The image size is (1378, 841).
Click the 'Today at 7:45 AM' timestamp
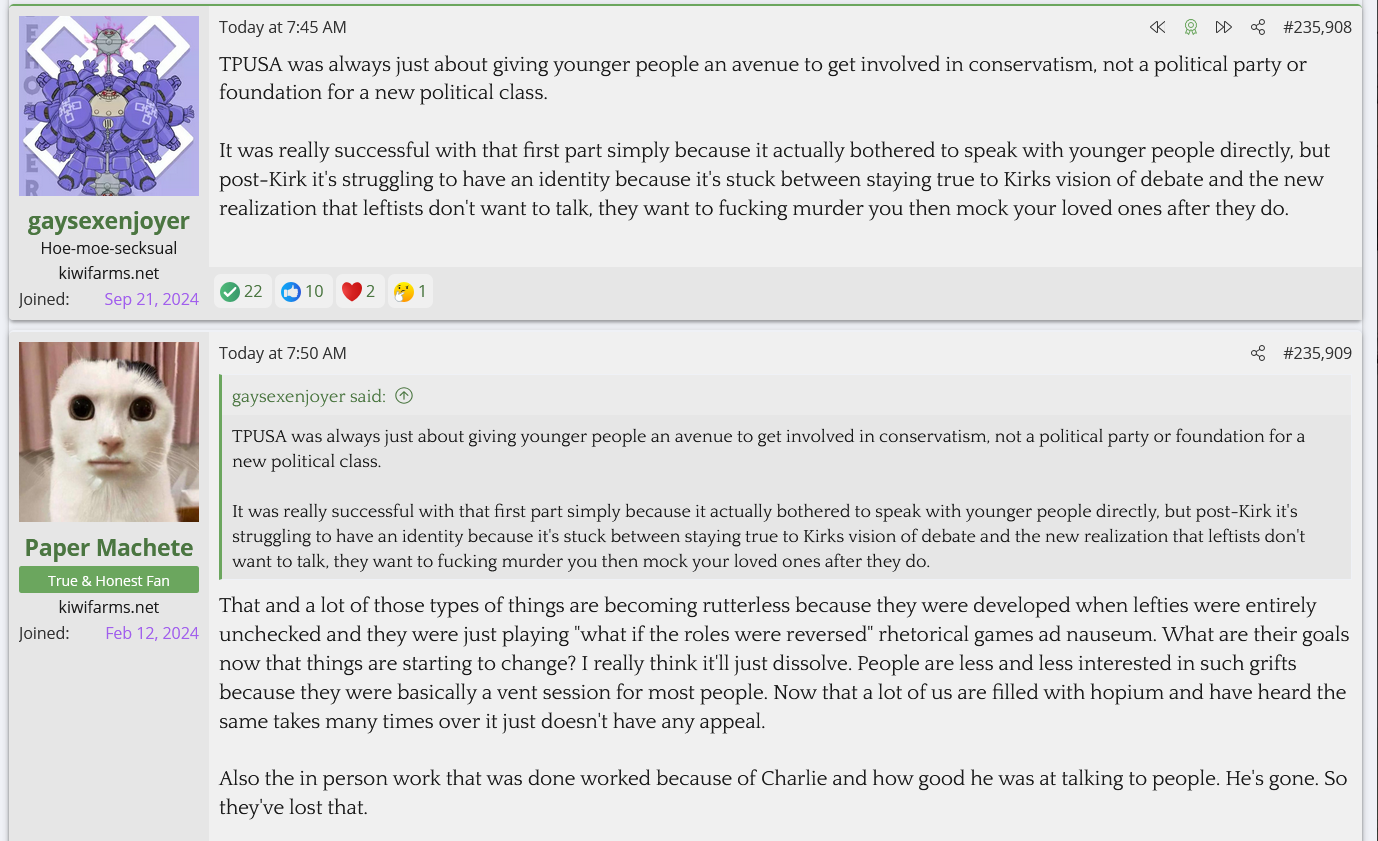coord(283,27)
